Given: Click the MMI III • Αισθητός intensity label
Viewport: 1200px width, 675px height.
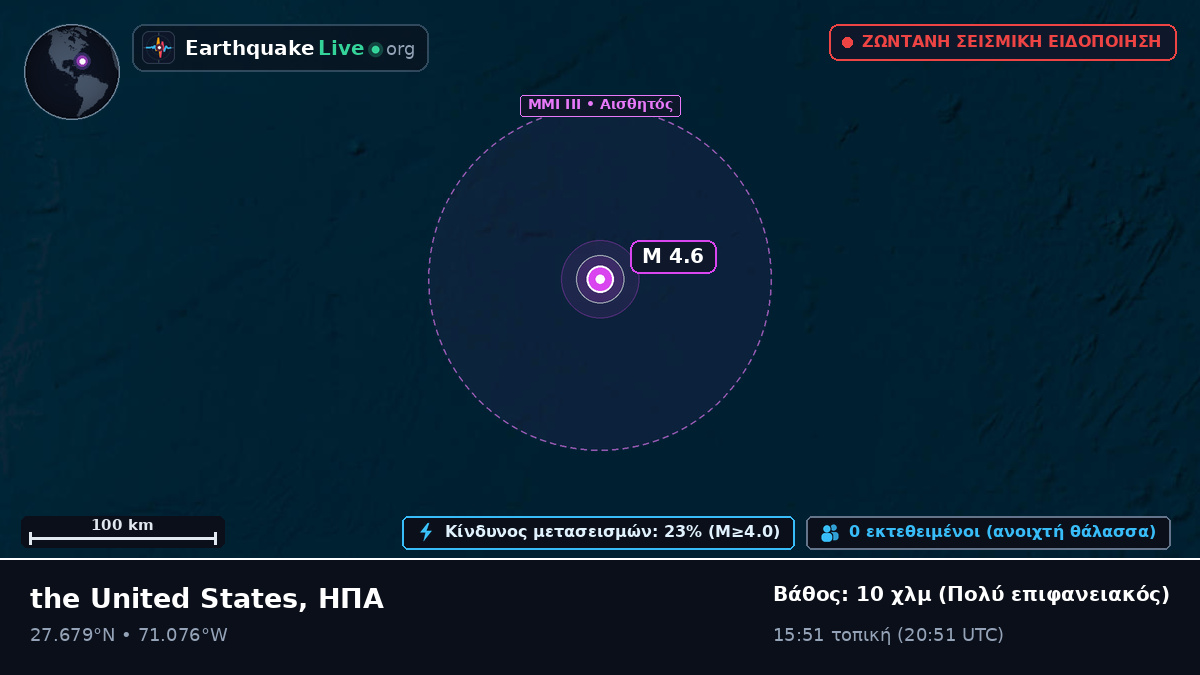Looking at the screenshot, I should pyautogui.click(x=600, y=105).
